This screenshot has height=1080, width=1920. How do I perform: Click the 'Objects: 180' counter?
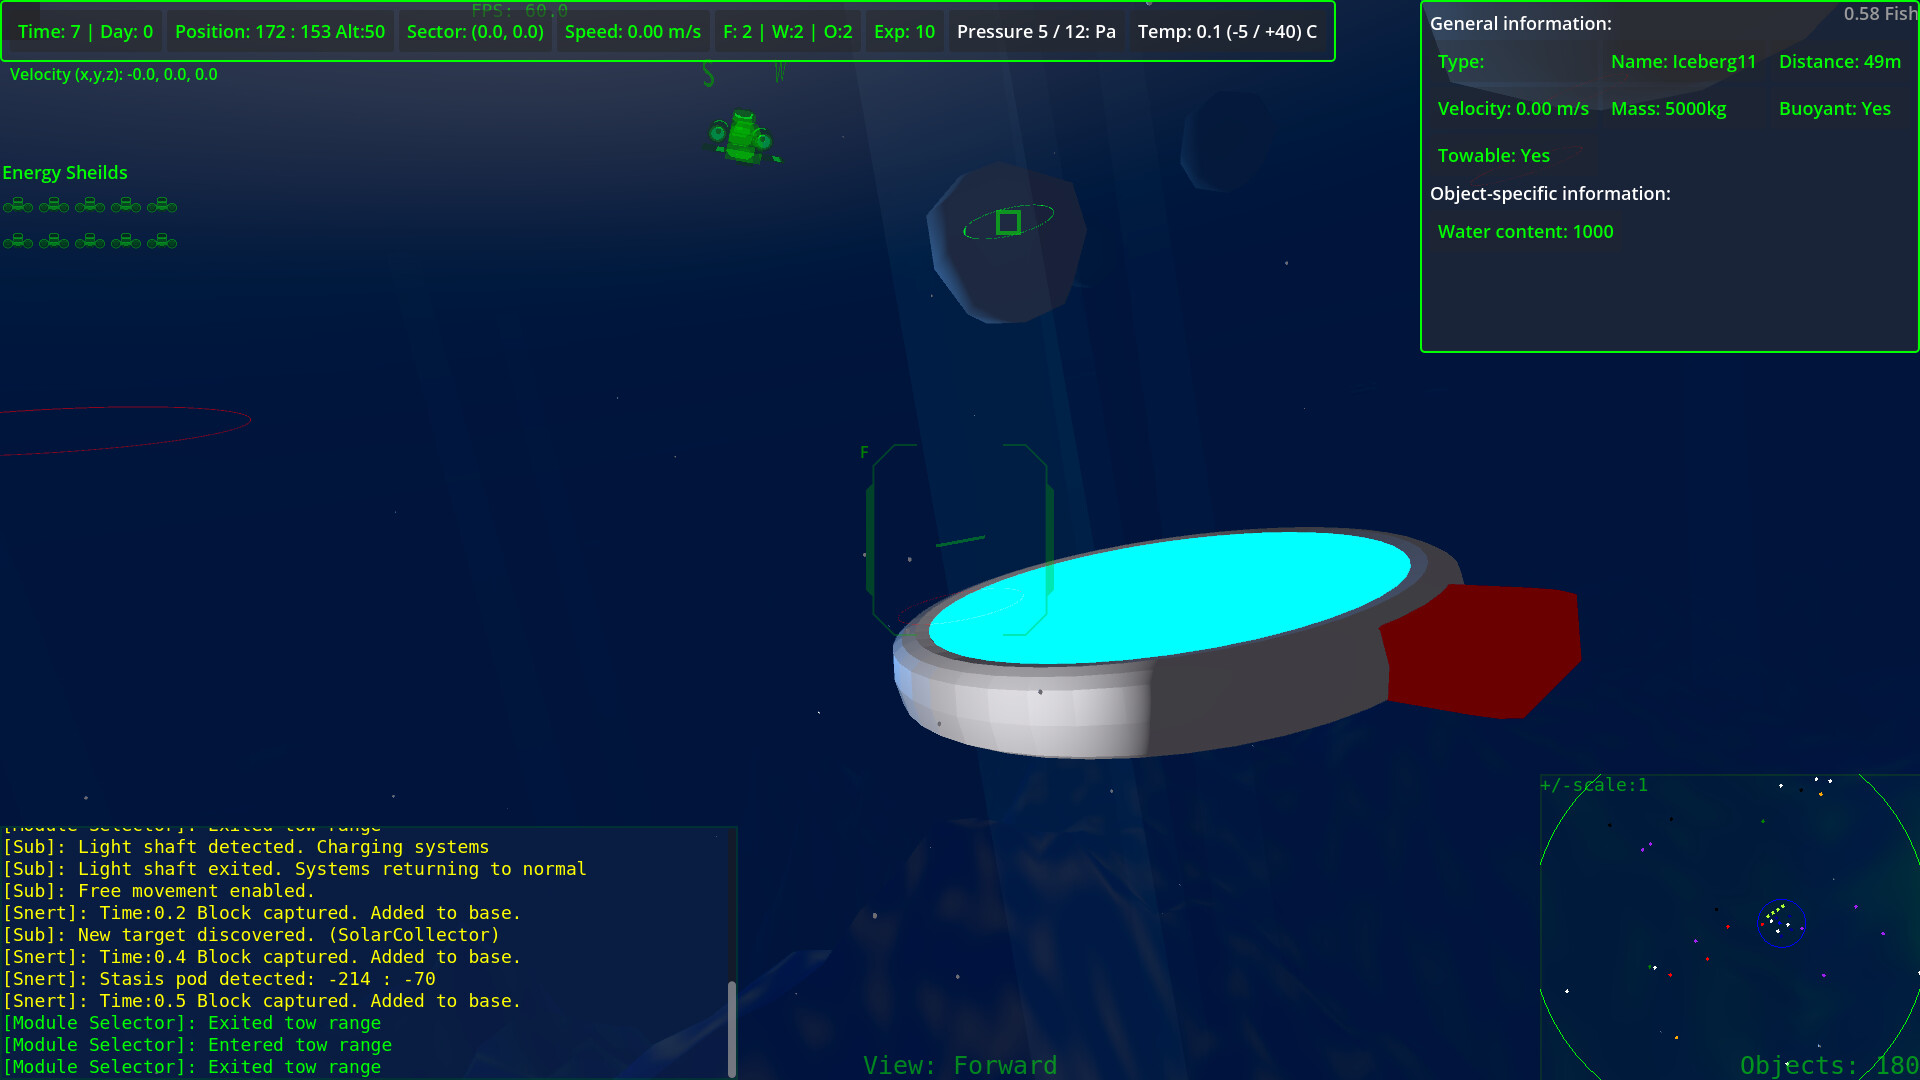pyautogui.click(x=1829, y=1065)
